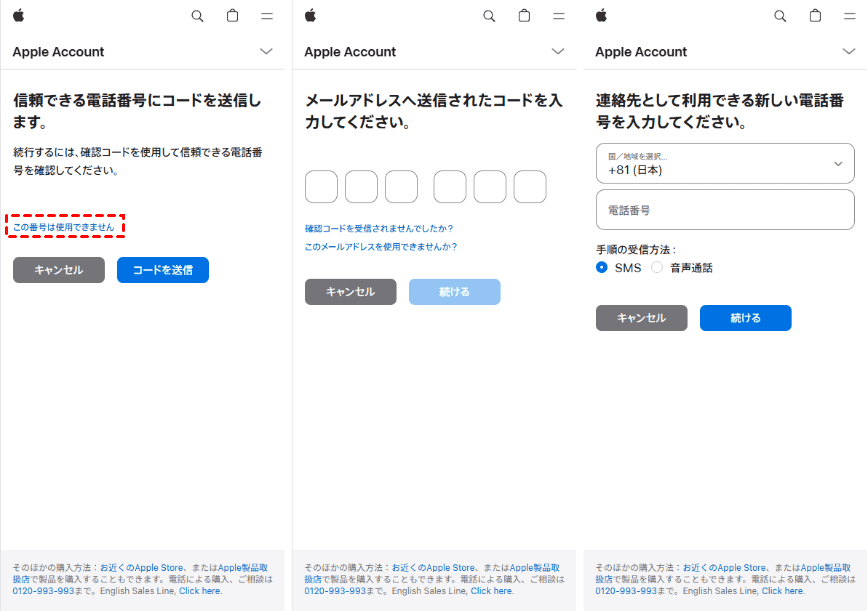Click the Apple logo in the left panel
867x611 pixels.
pyautogui.click(x=19, y=15)
